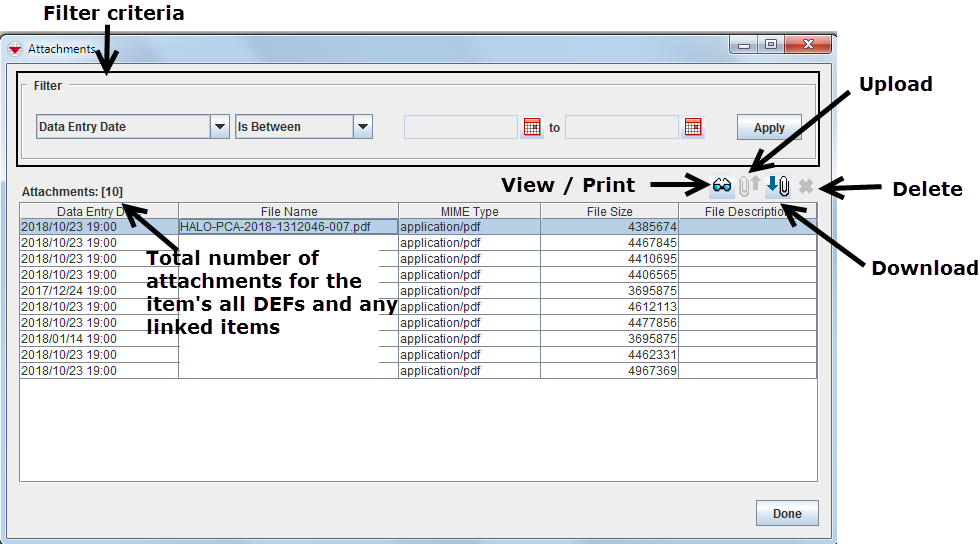Click into the start date field

tap(461, 127)
